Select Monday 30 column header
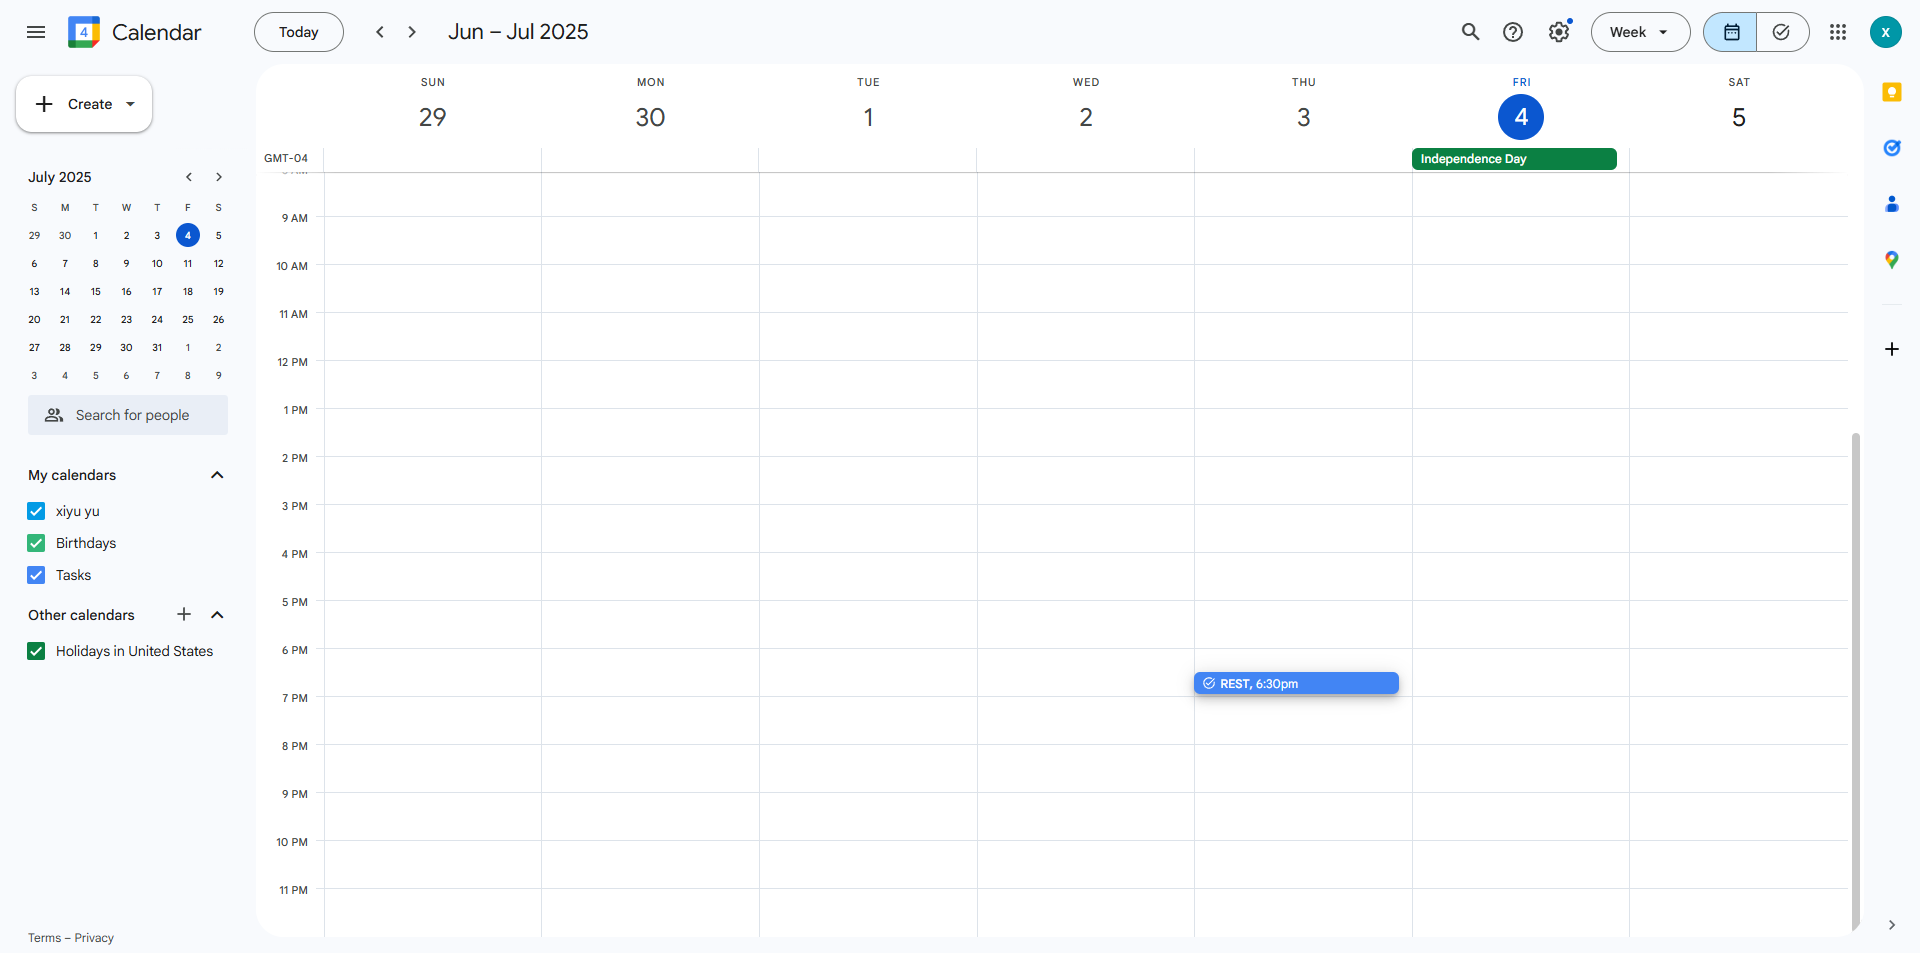This screenshot has width=1920, height=953. (650, 105)
